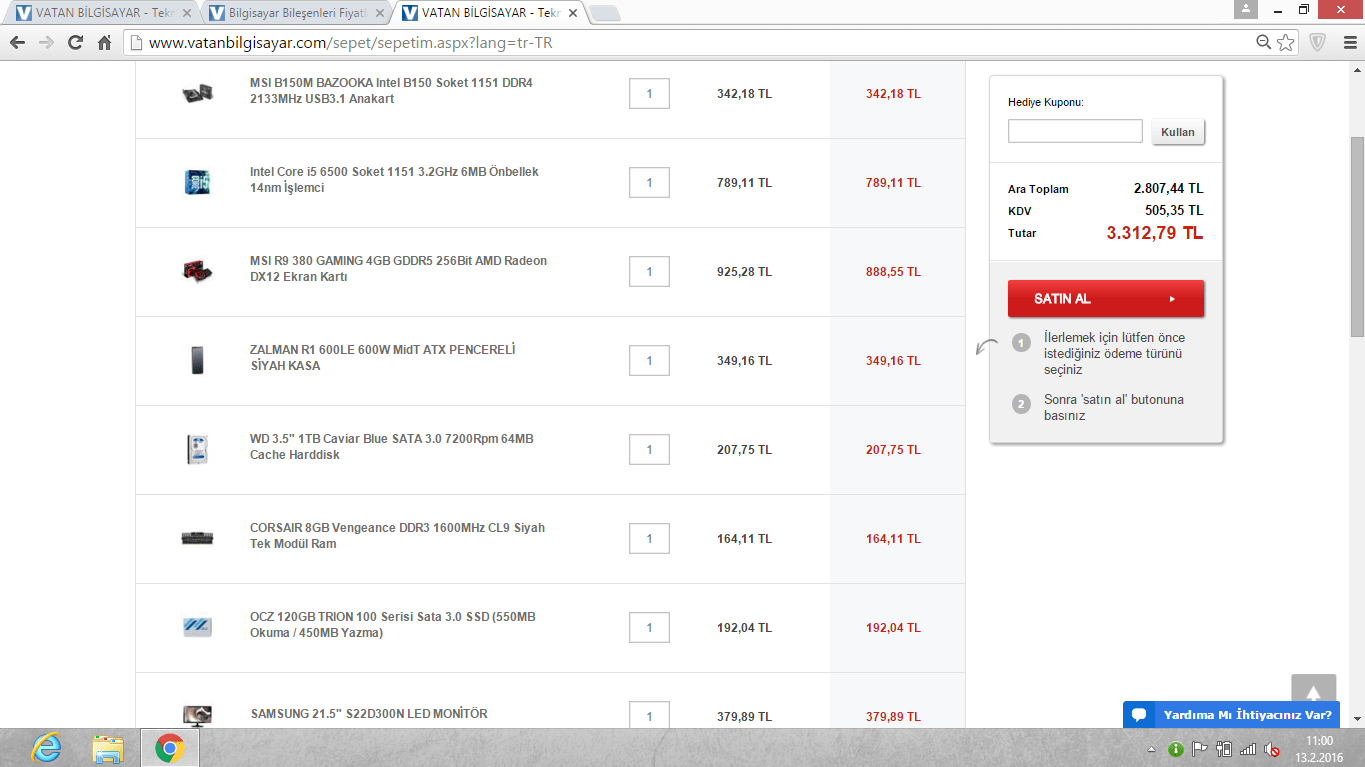Viewport: 1365px width, 767px height.
Task: Open File Explorer from the taskbar
Action: click(108, 747)
